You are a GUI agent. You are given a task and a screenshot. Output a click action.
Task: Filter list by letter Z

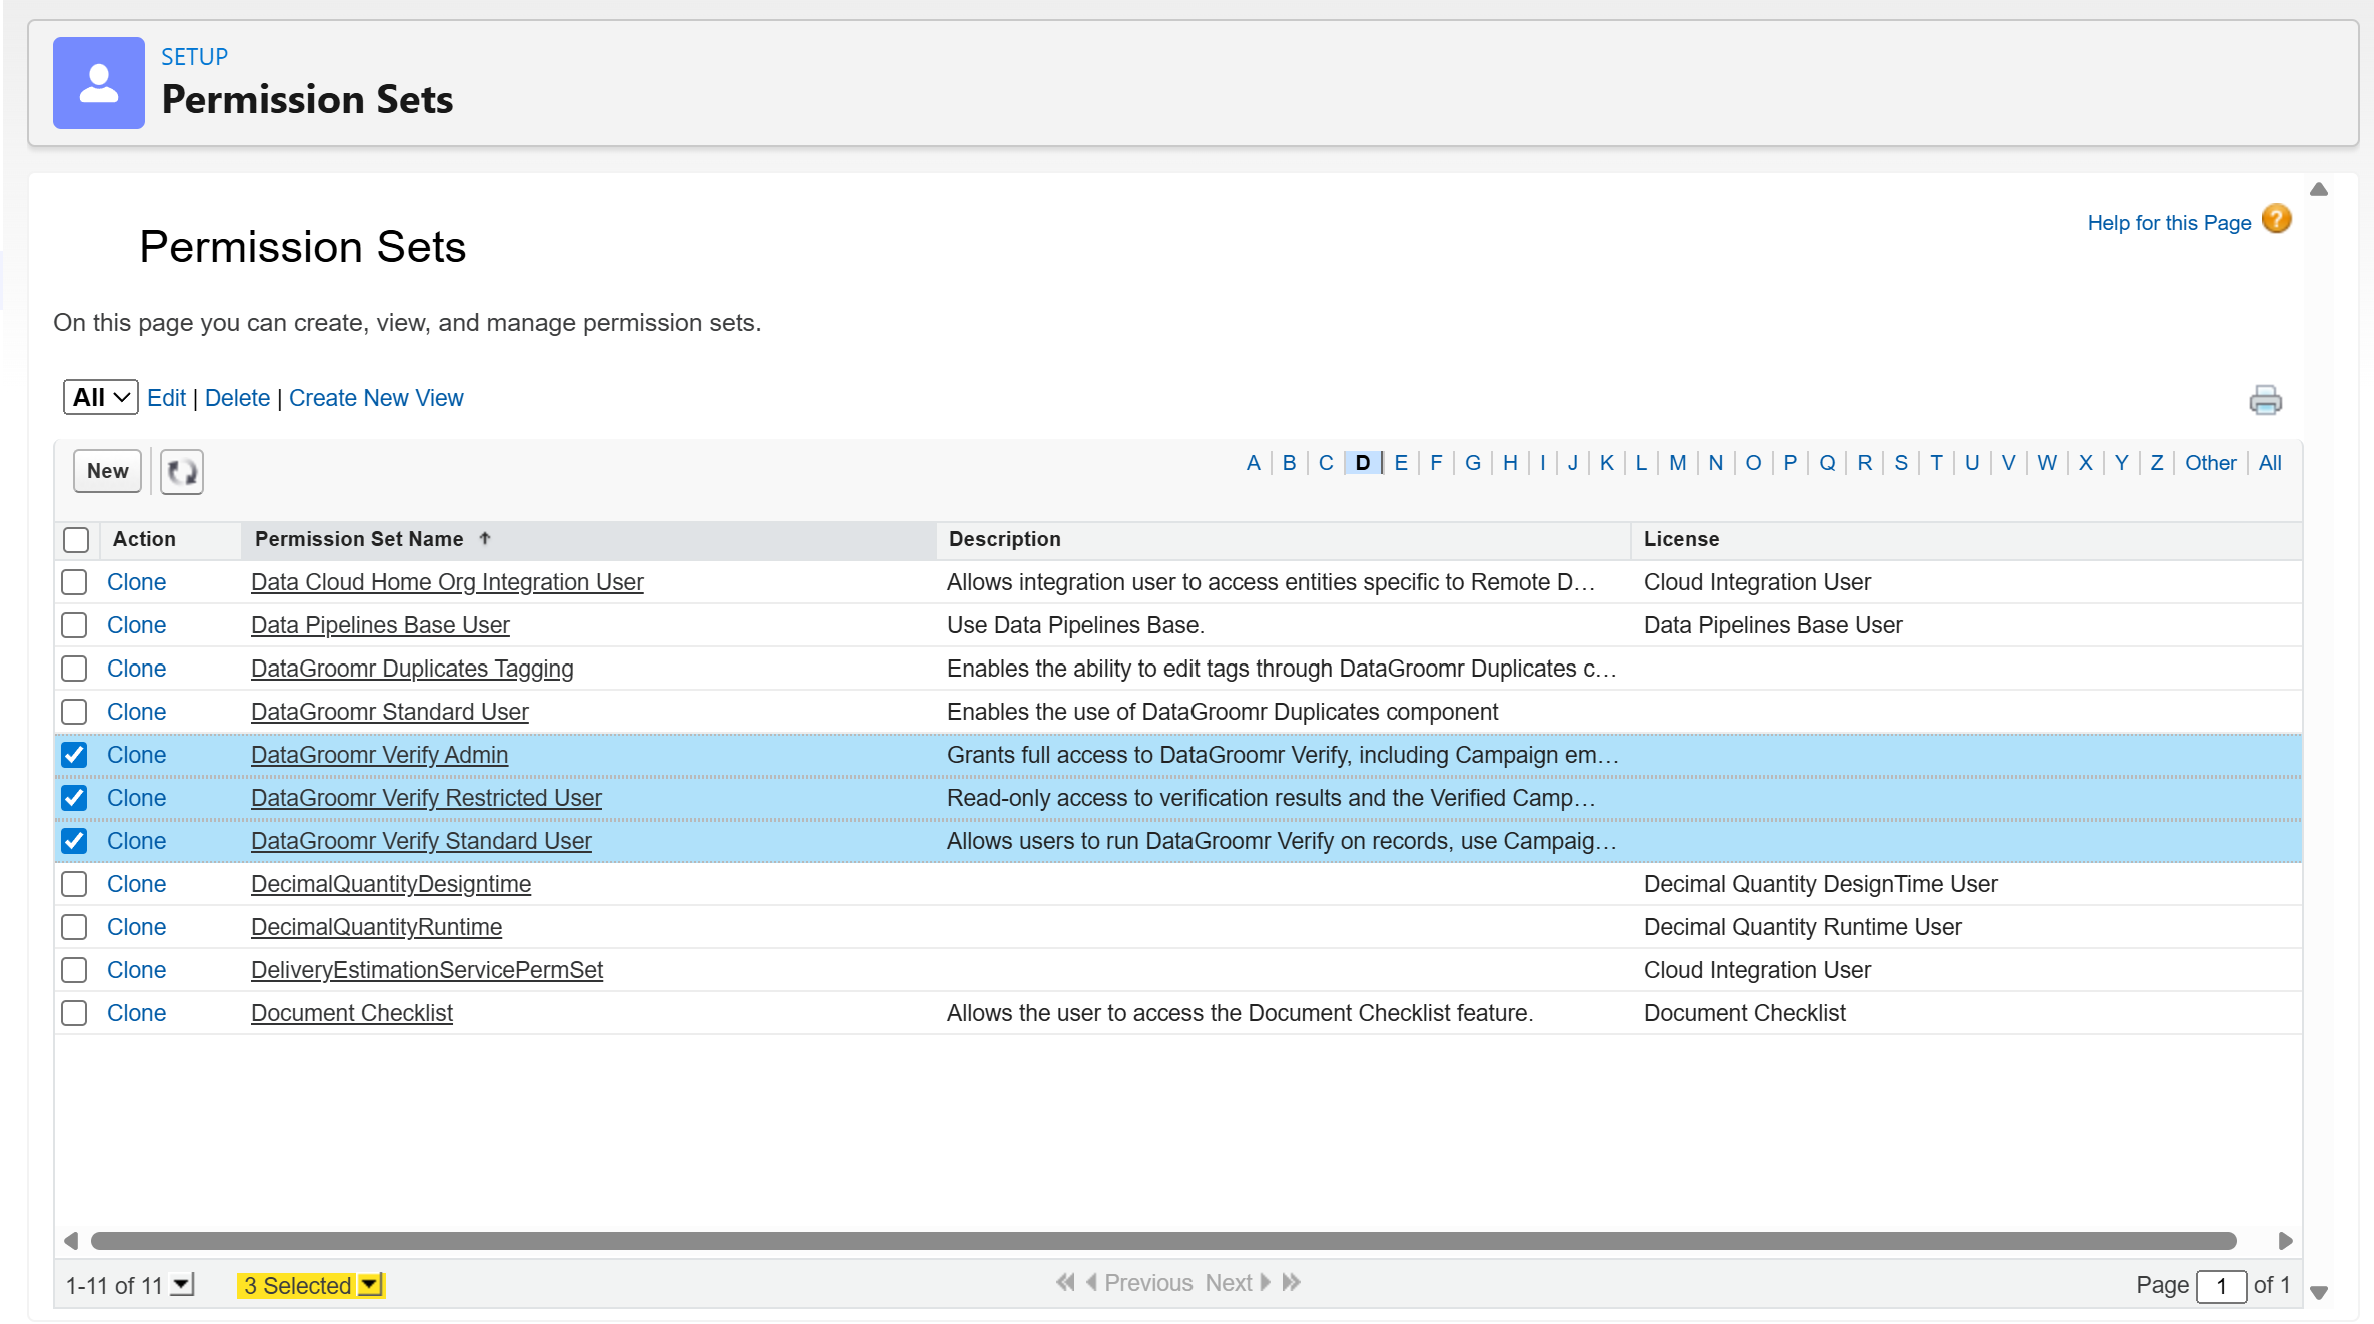click(x=2157, y=463)
